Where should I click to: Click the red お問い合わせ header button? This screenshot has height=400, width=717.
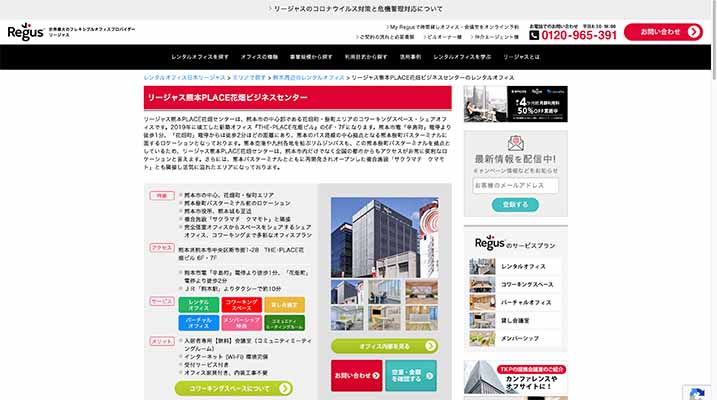[x=663, y=32]
